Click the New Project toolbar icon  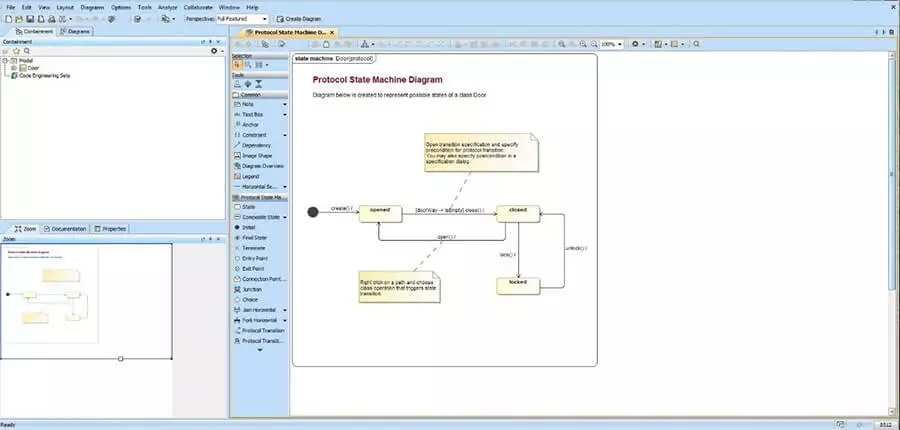(9, 19)
